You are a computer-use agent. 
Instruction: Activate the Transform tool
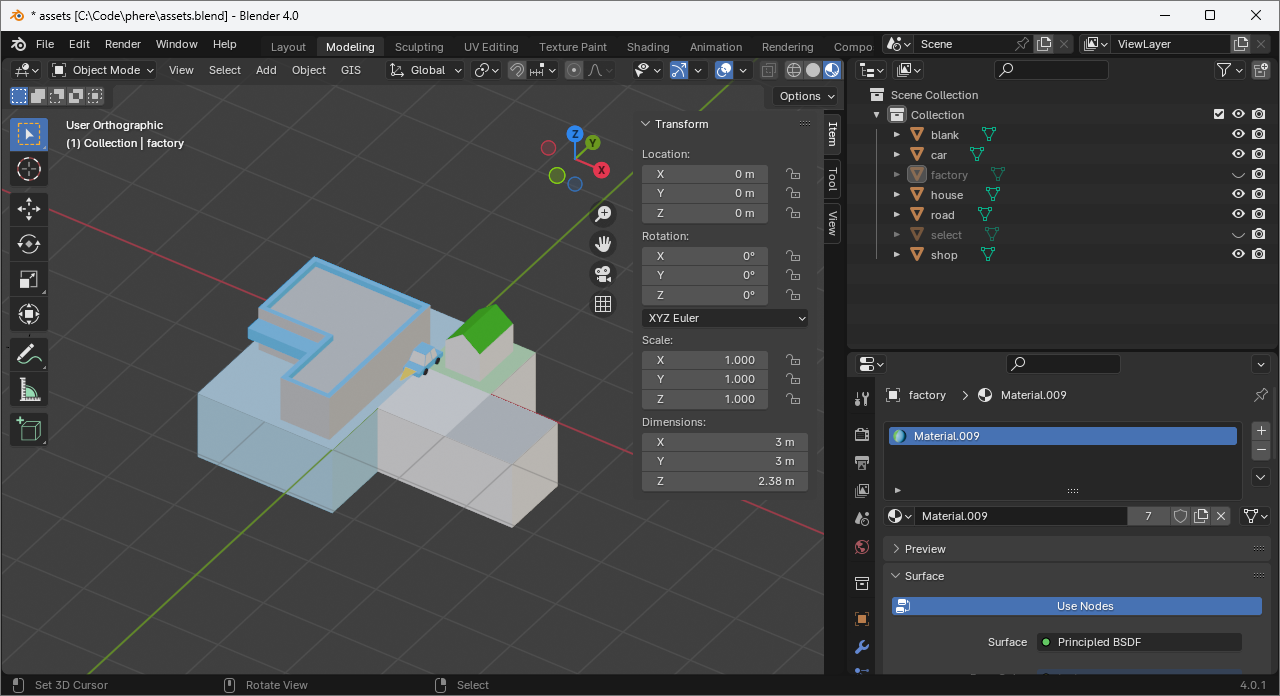click(x=29, y=314)
